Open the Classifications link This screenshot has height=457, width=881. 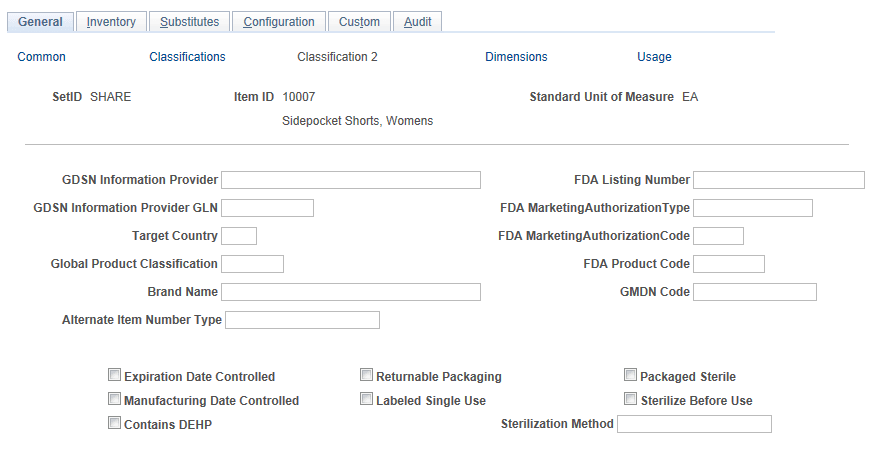pyautogui.click(x=187, y=57)
